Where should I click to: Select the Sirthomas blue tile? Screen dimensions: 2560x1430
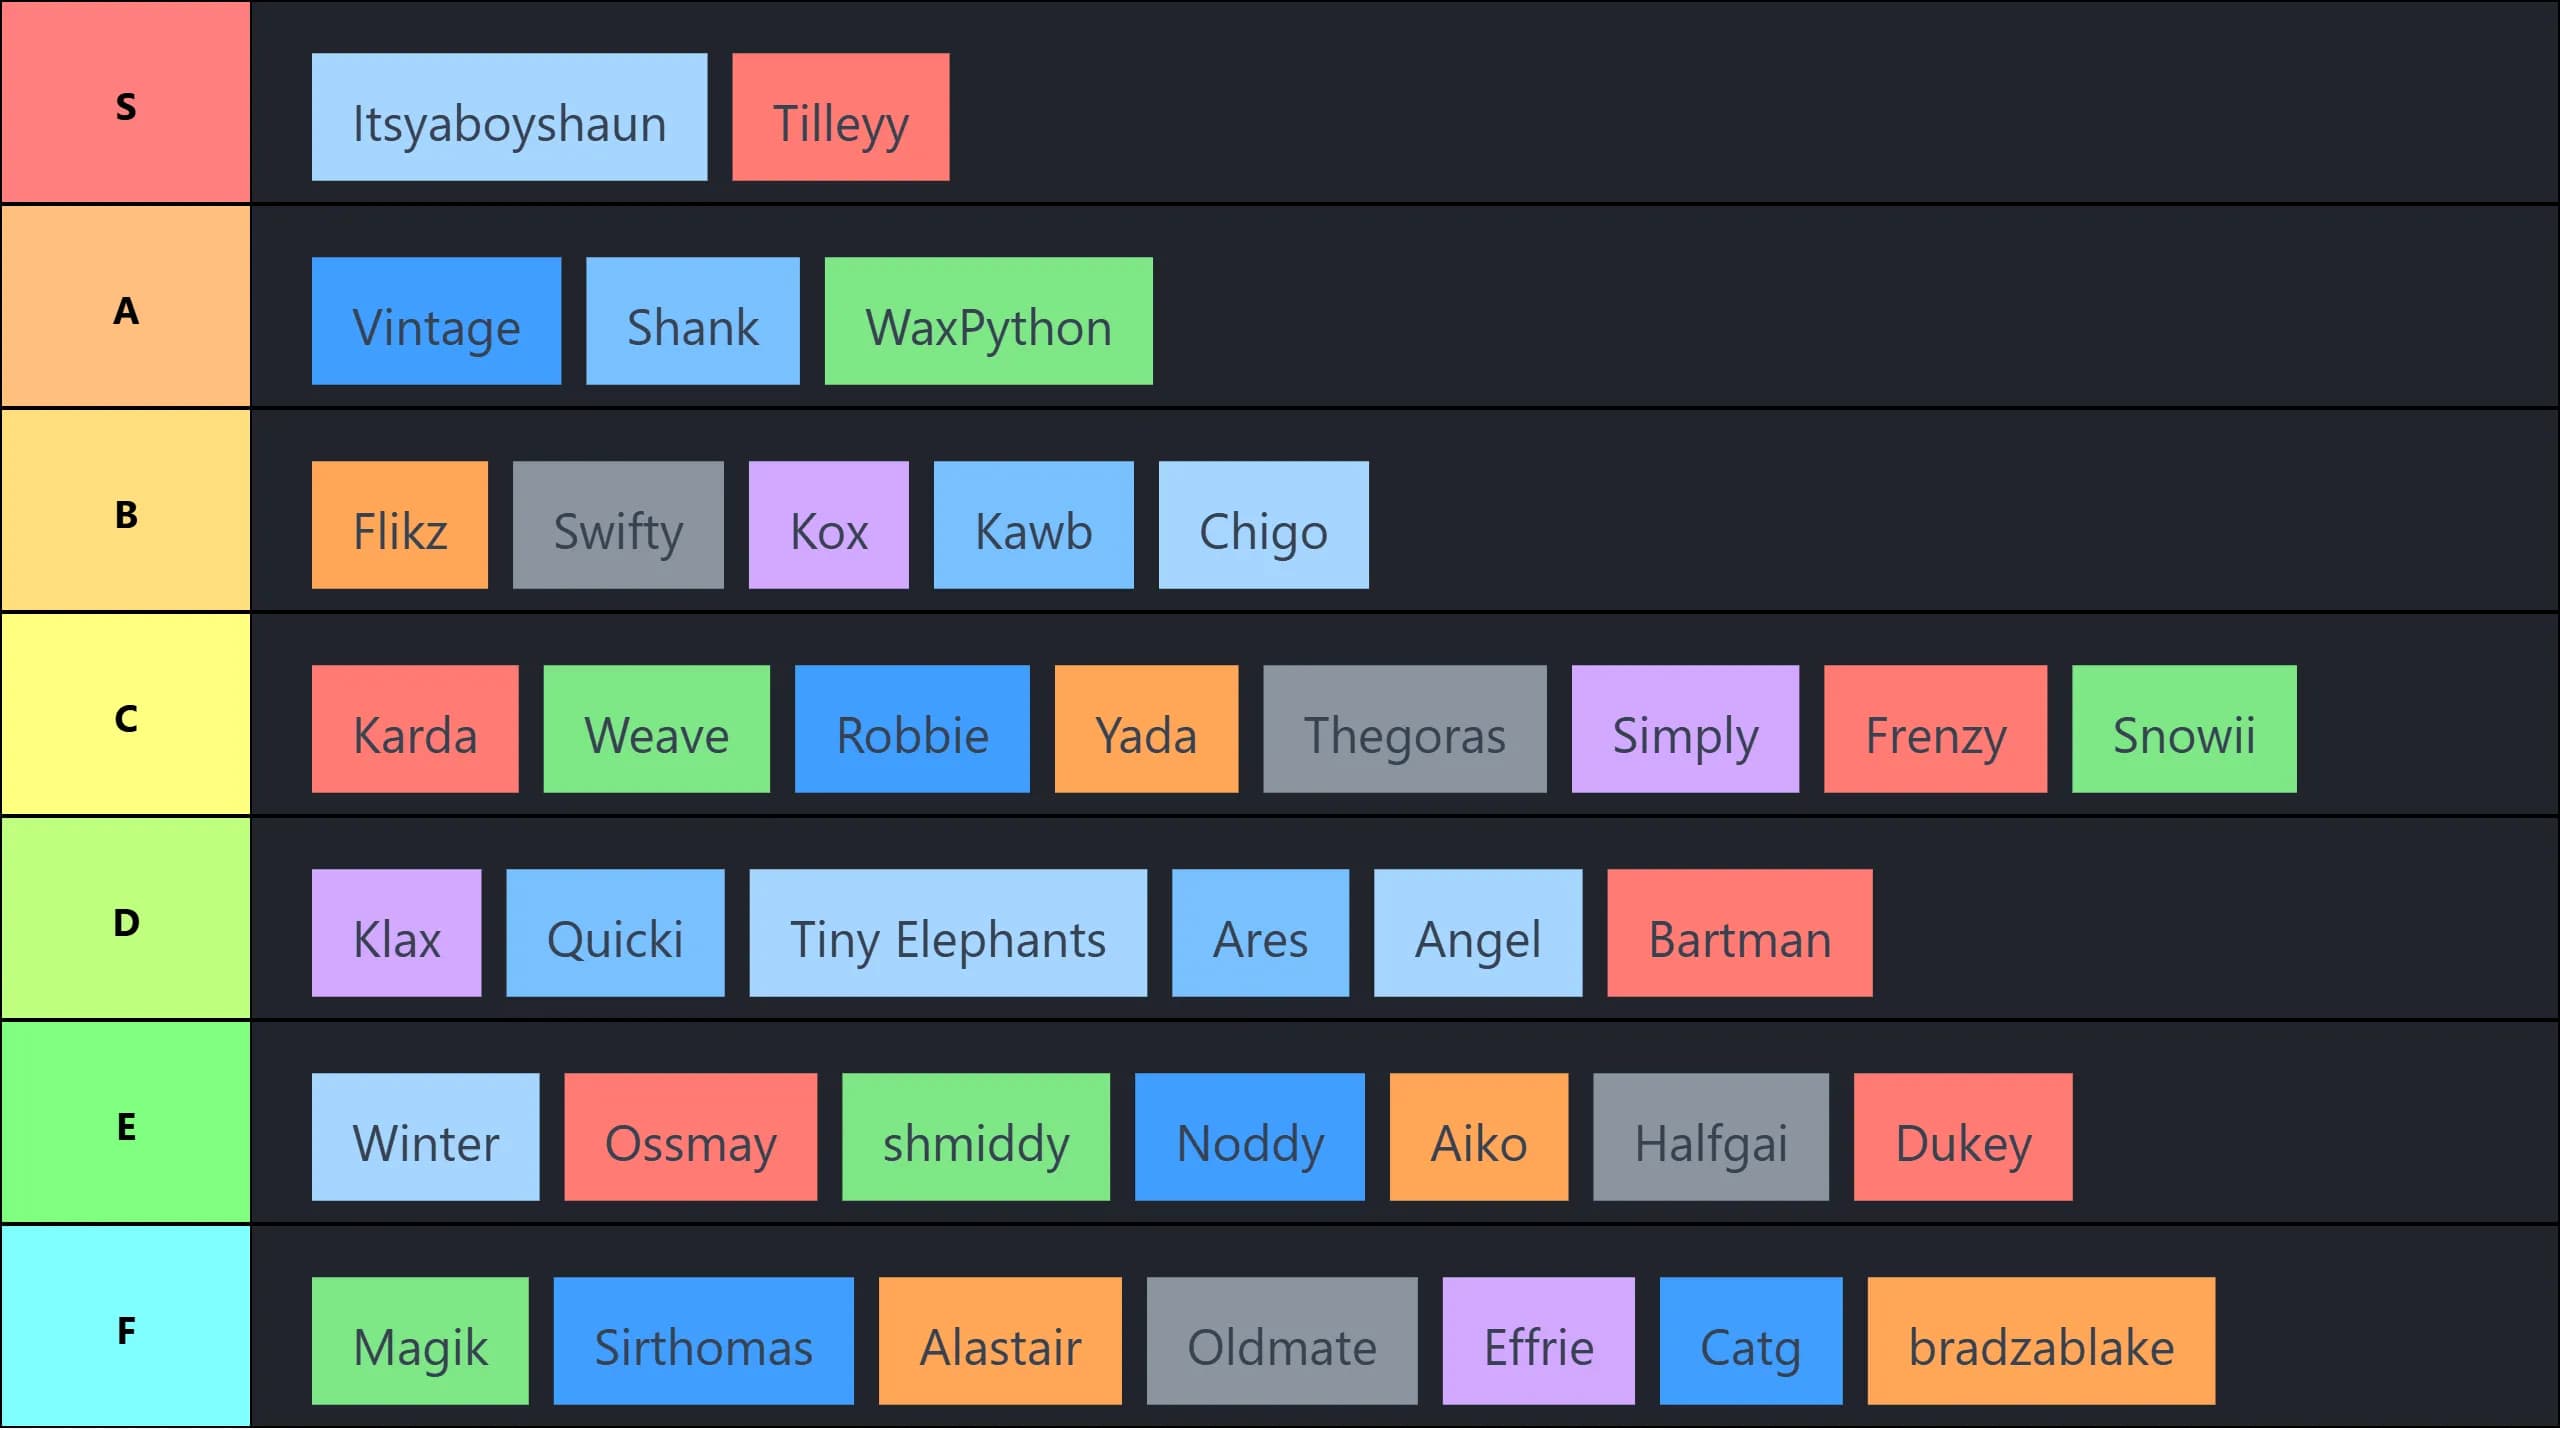[x=703, y=1341]
